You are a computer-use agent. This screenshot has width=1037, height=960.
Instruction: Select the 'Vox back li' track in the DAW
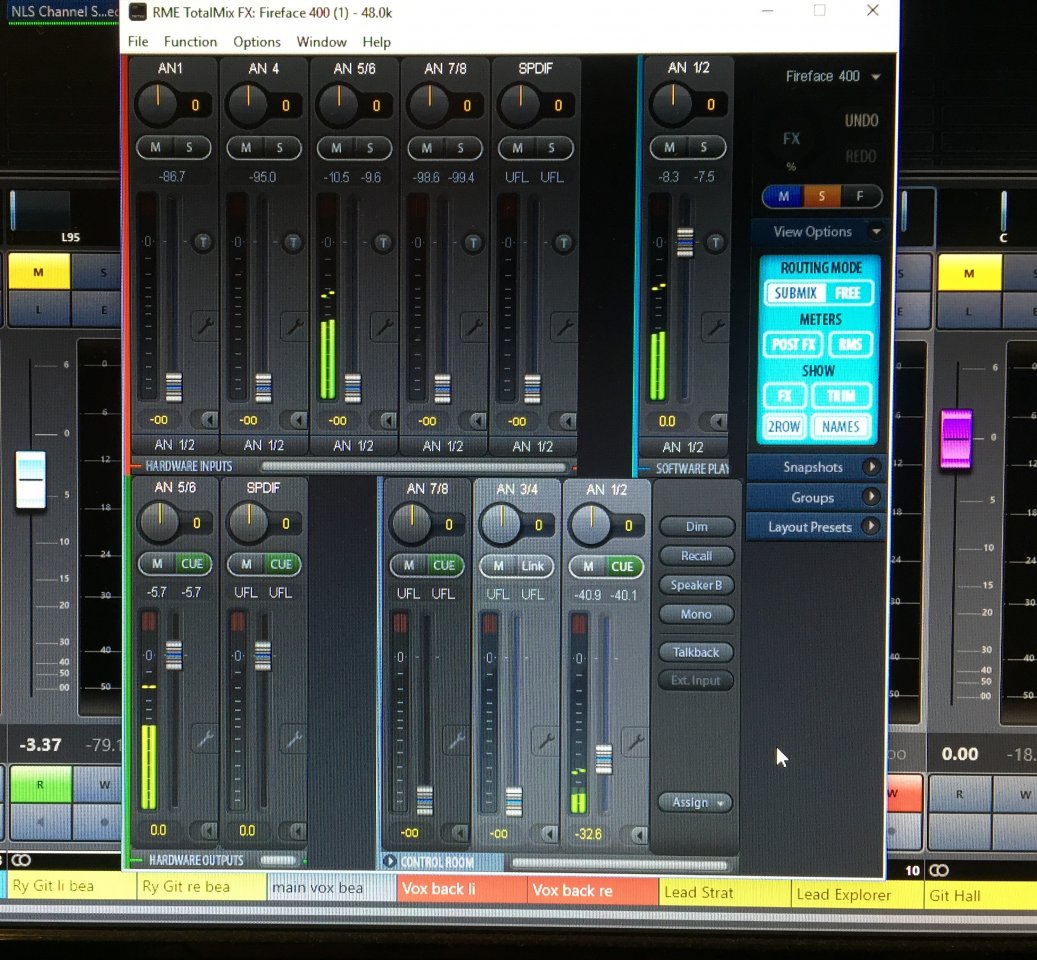point(461,889)
